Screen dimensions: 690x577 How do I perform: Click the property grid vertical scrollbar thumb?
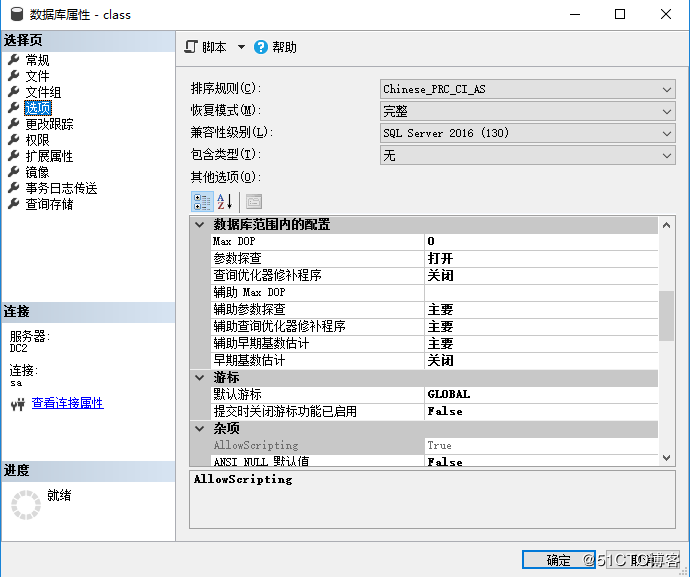click(x=666, y=316)
